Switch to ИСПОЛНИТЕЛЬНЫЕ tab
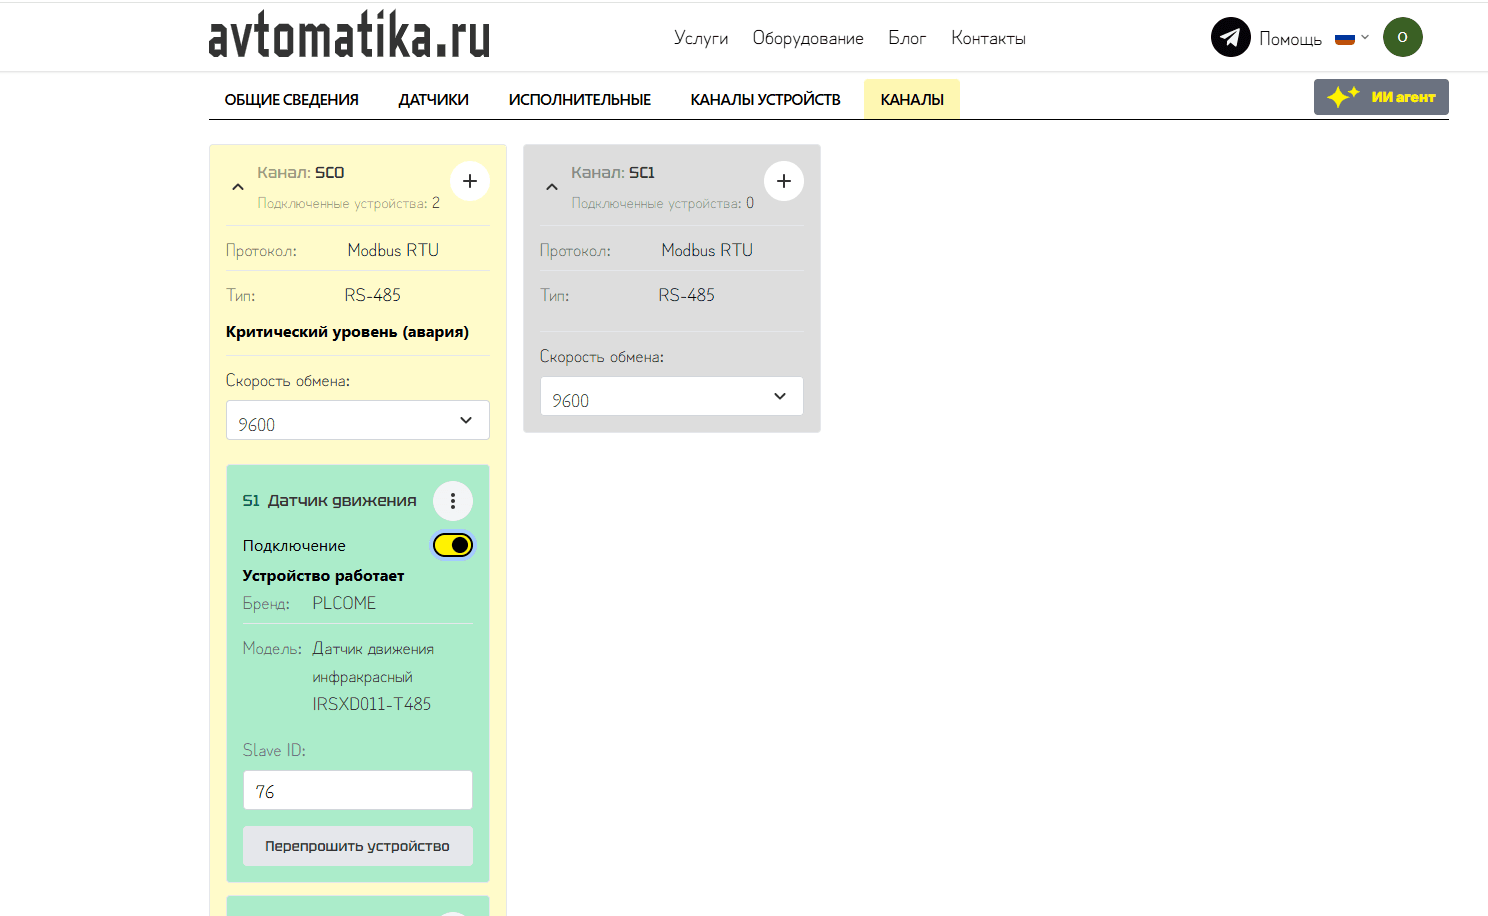The width and height of the screenshot is (1488, 916). (579, 99)
